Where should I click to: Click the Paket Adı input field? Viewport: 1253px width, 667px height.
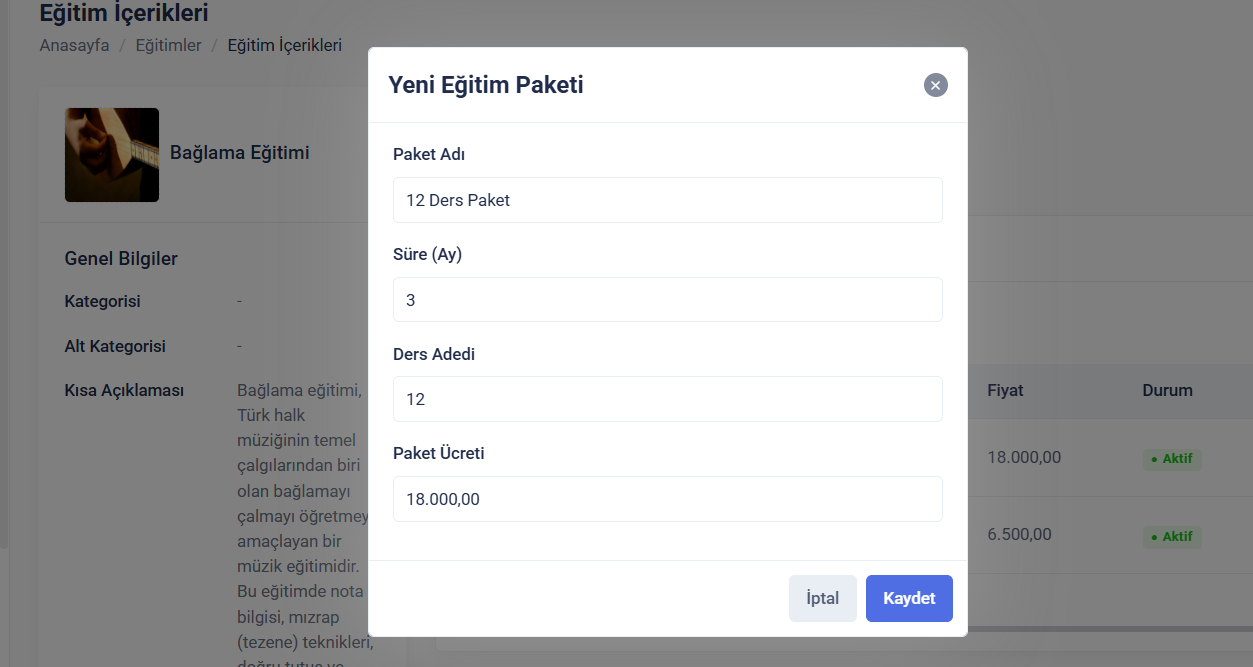pos(667,200)
